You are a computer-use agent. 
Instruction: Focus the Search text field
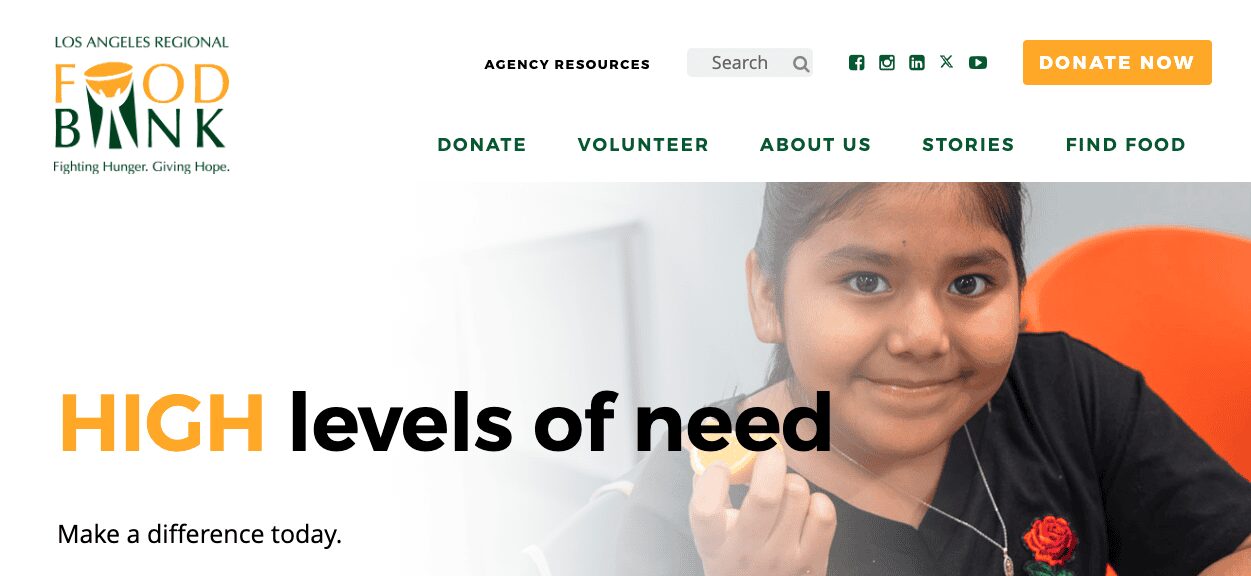(750, 63)
